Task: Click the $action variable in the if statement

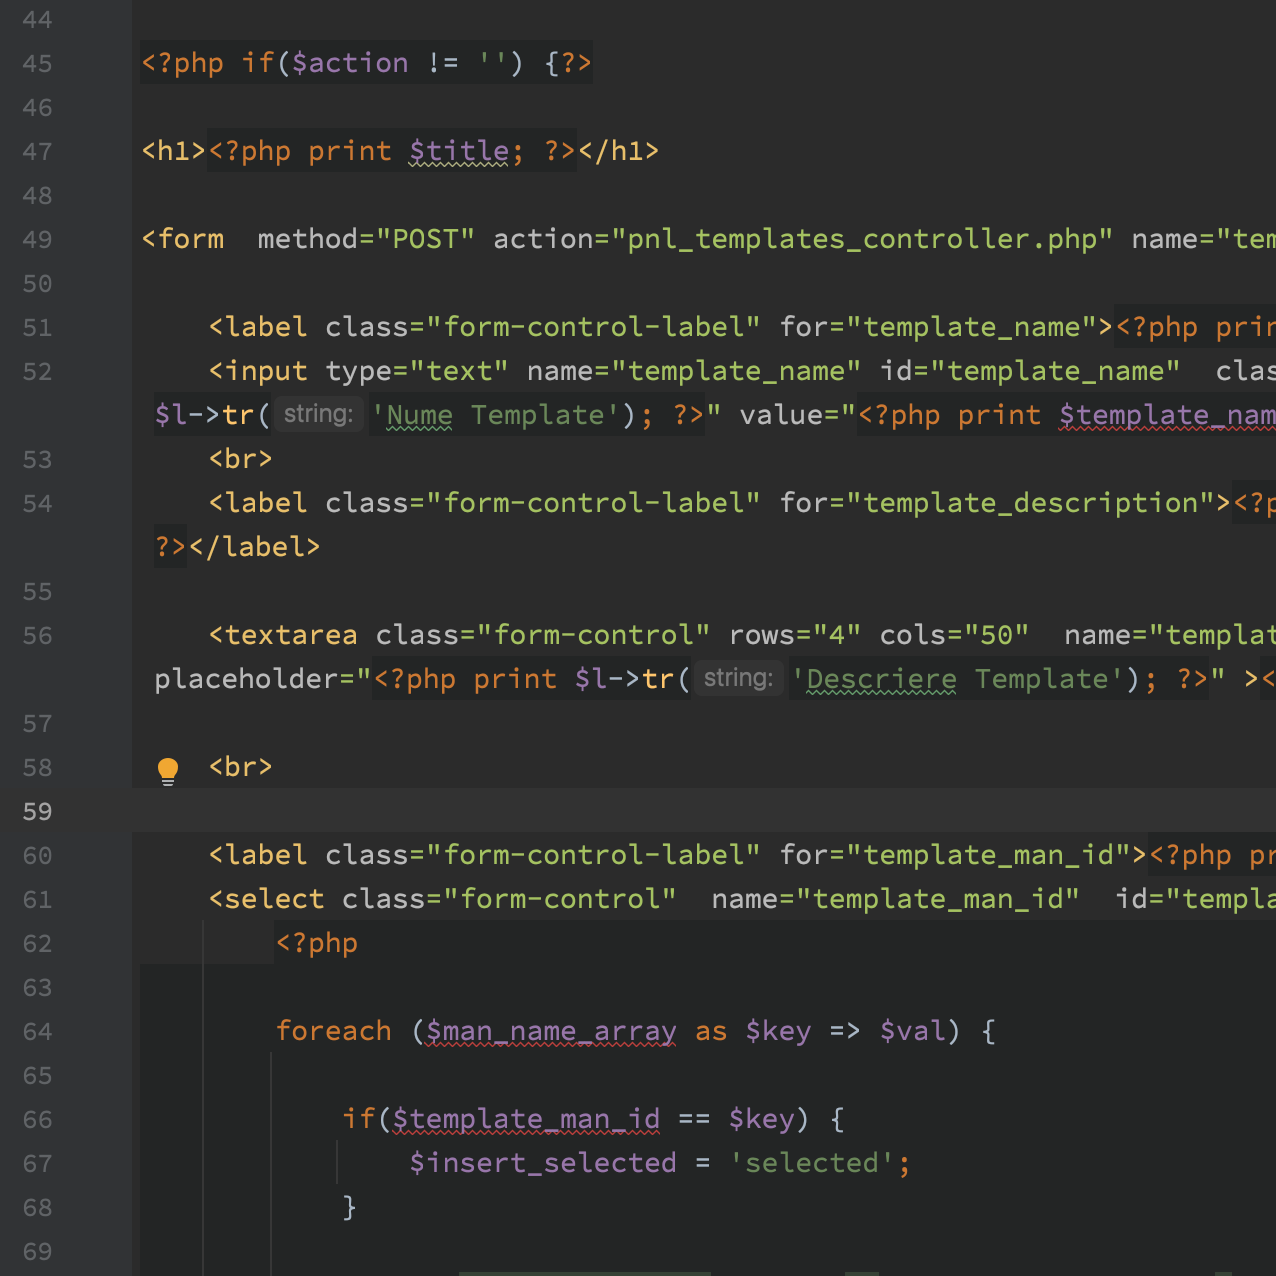Action: click(x=350, y=63)
